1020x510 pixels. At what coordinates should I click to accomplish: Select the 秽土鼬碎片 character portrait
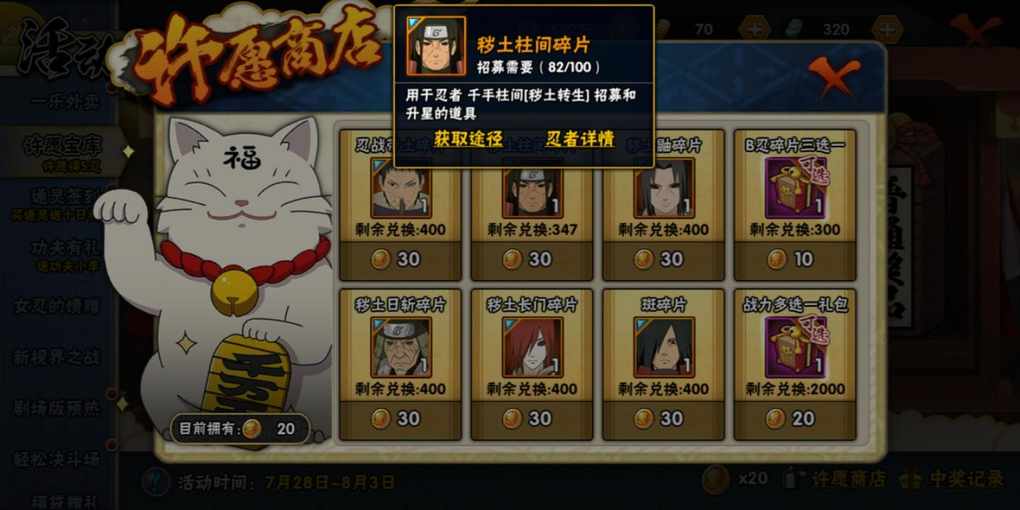pyautogui.click(x=664, y=188)
